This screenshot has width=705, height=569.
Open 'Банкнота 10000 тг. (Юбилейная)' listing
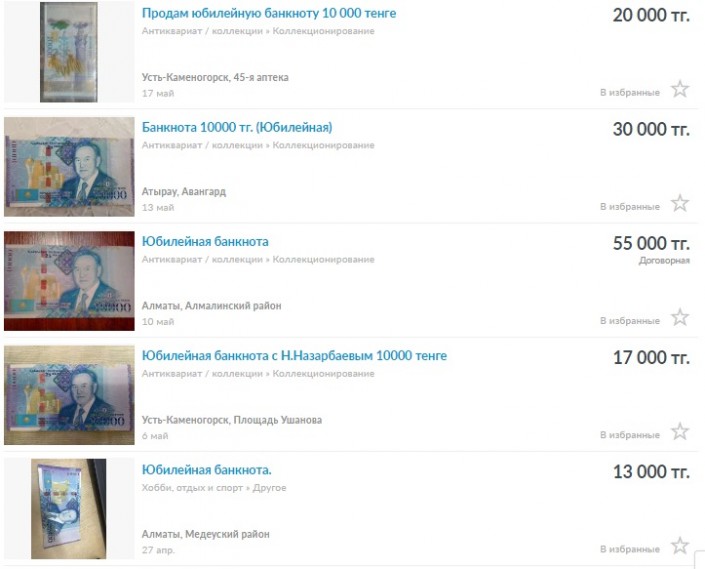(237, 128)
